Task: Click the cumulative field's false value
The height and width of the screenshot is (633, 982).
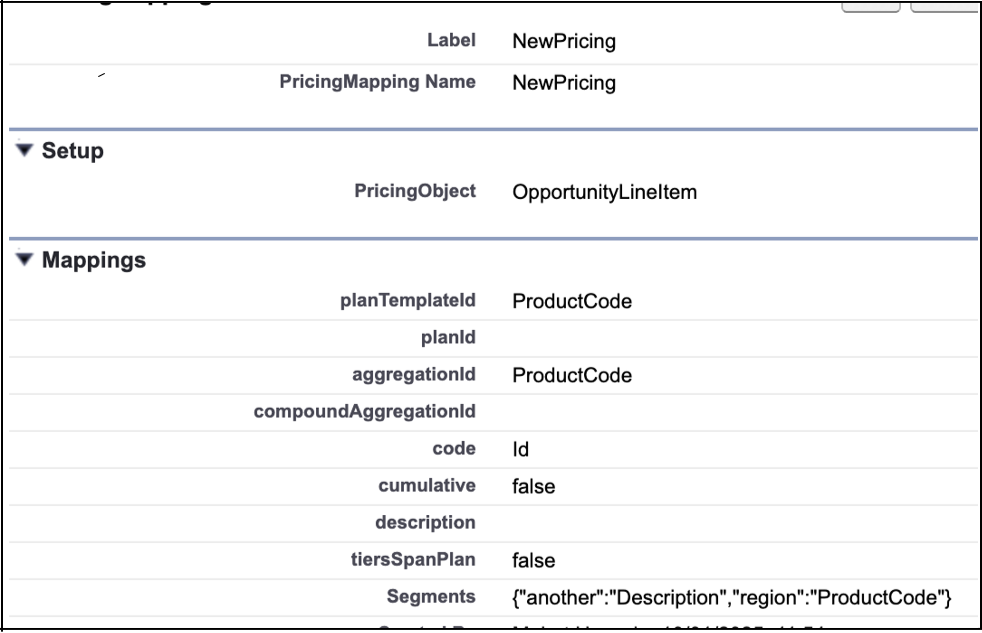Action: coord(533,487)
